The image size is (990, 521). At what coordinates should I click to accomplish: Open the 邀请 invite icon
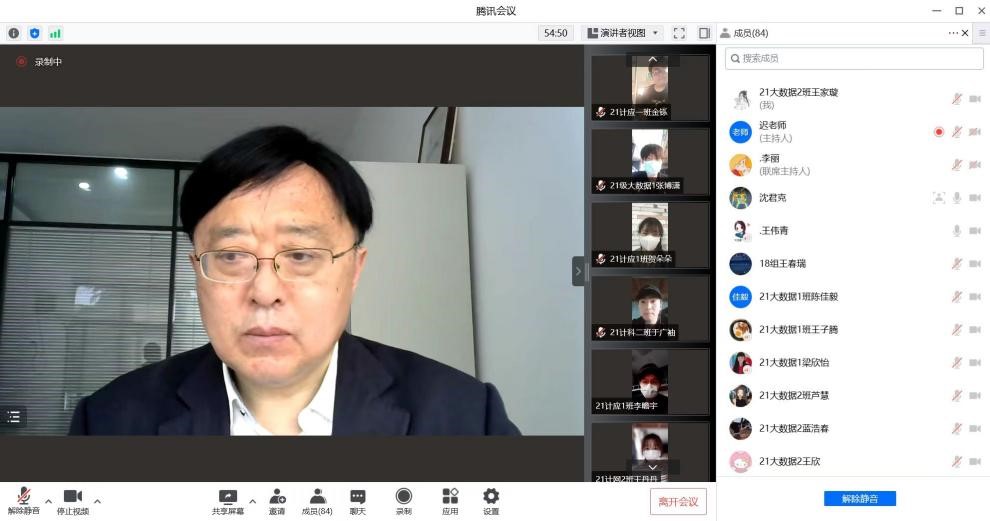(x=277, y=501)
